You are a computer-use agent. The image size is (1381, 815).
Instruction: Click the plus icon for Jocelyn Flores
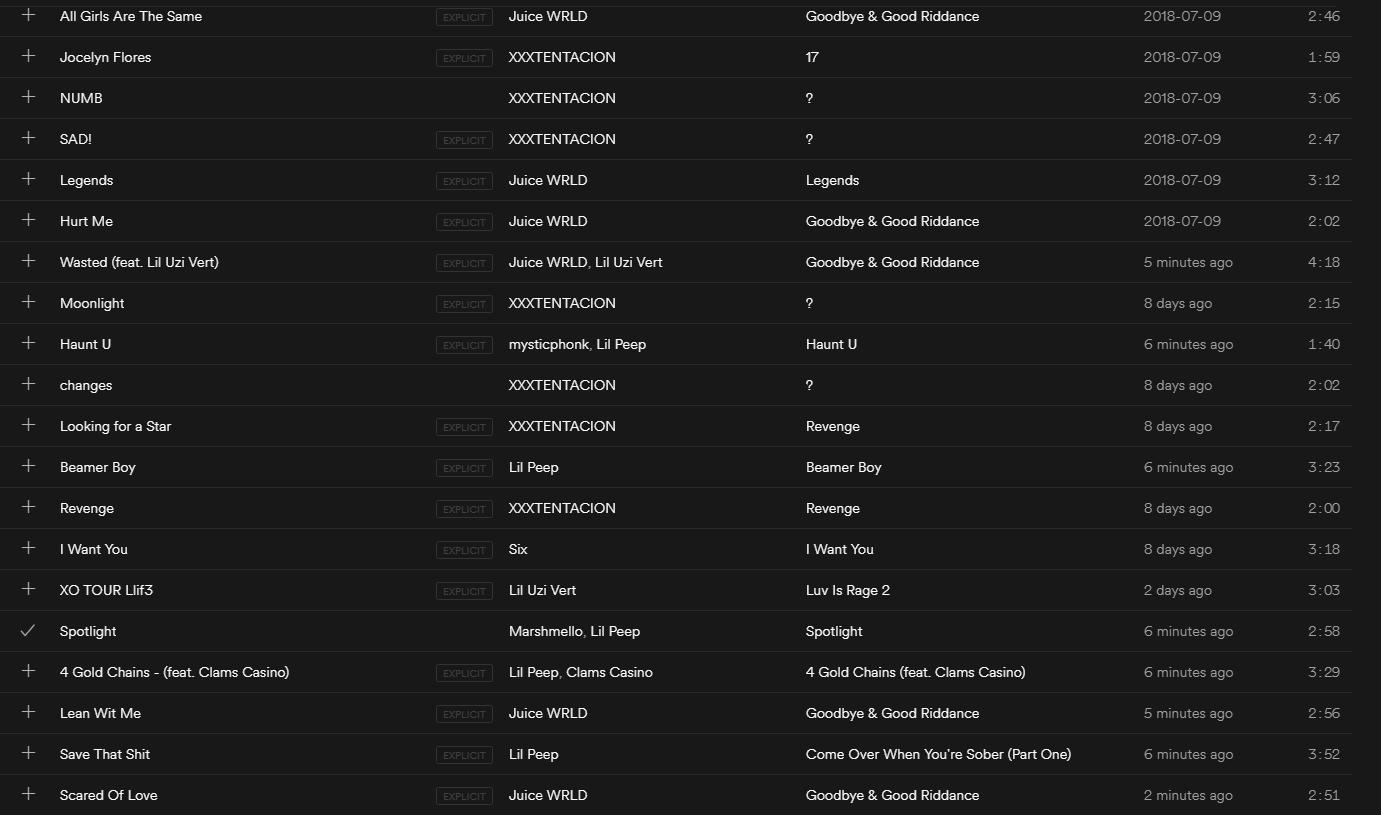pyautogui.click(x=28, y=56)
